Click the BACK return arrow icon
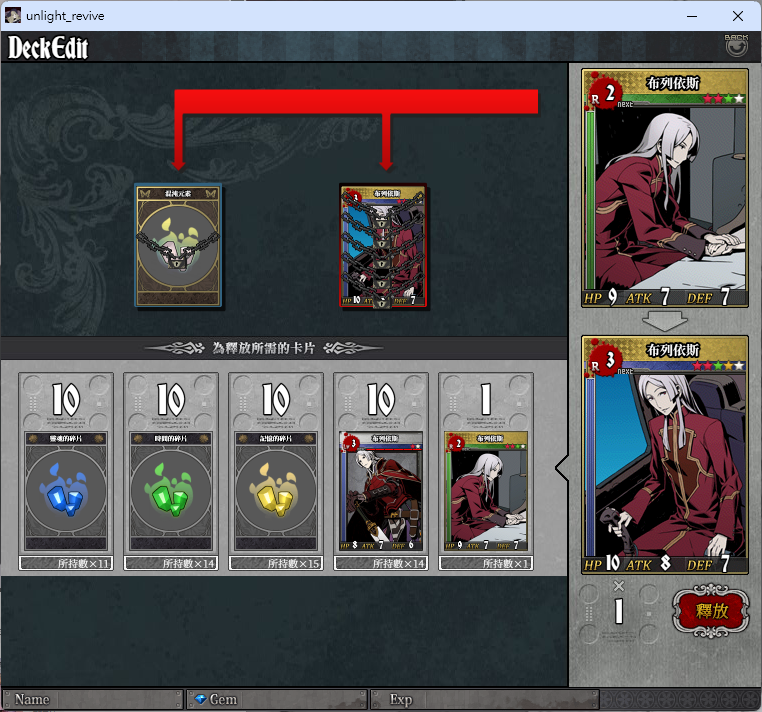This screenshot has height=712, width=762. (736, 45)
